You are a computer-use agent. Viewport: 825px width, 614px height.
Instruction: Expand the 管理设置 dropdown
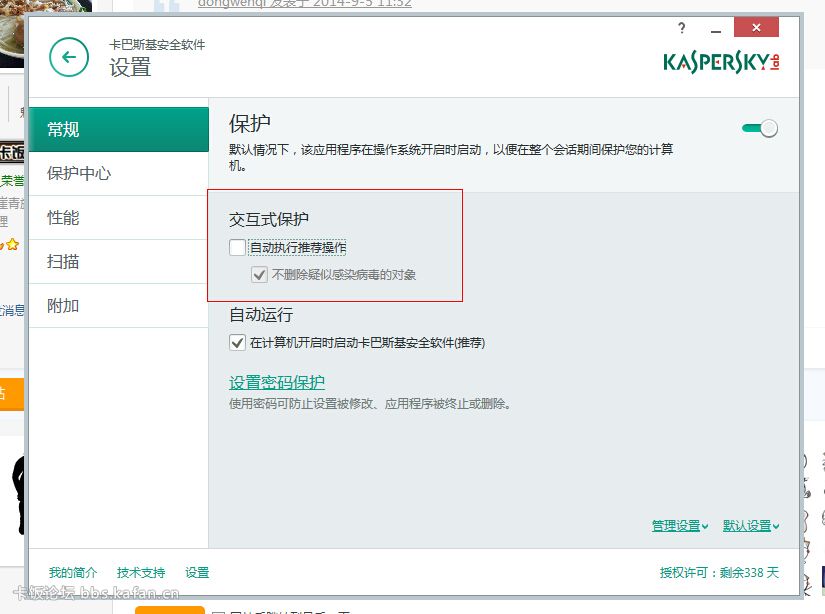[x=680, y=526]
